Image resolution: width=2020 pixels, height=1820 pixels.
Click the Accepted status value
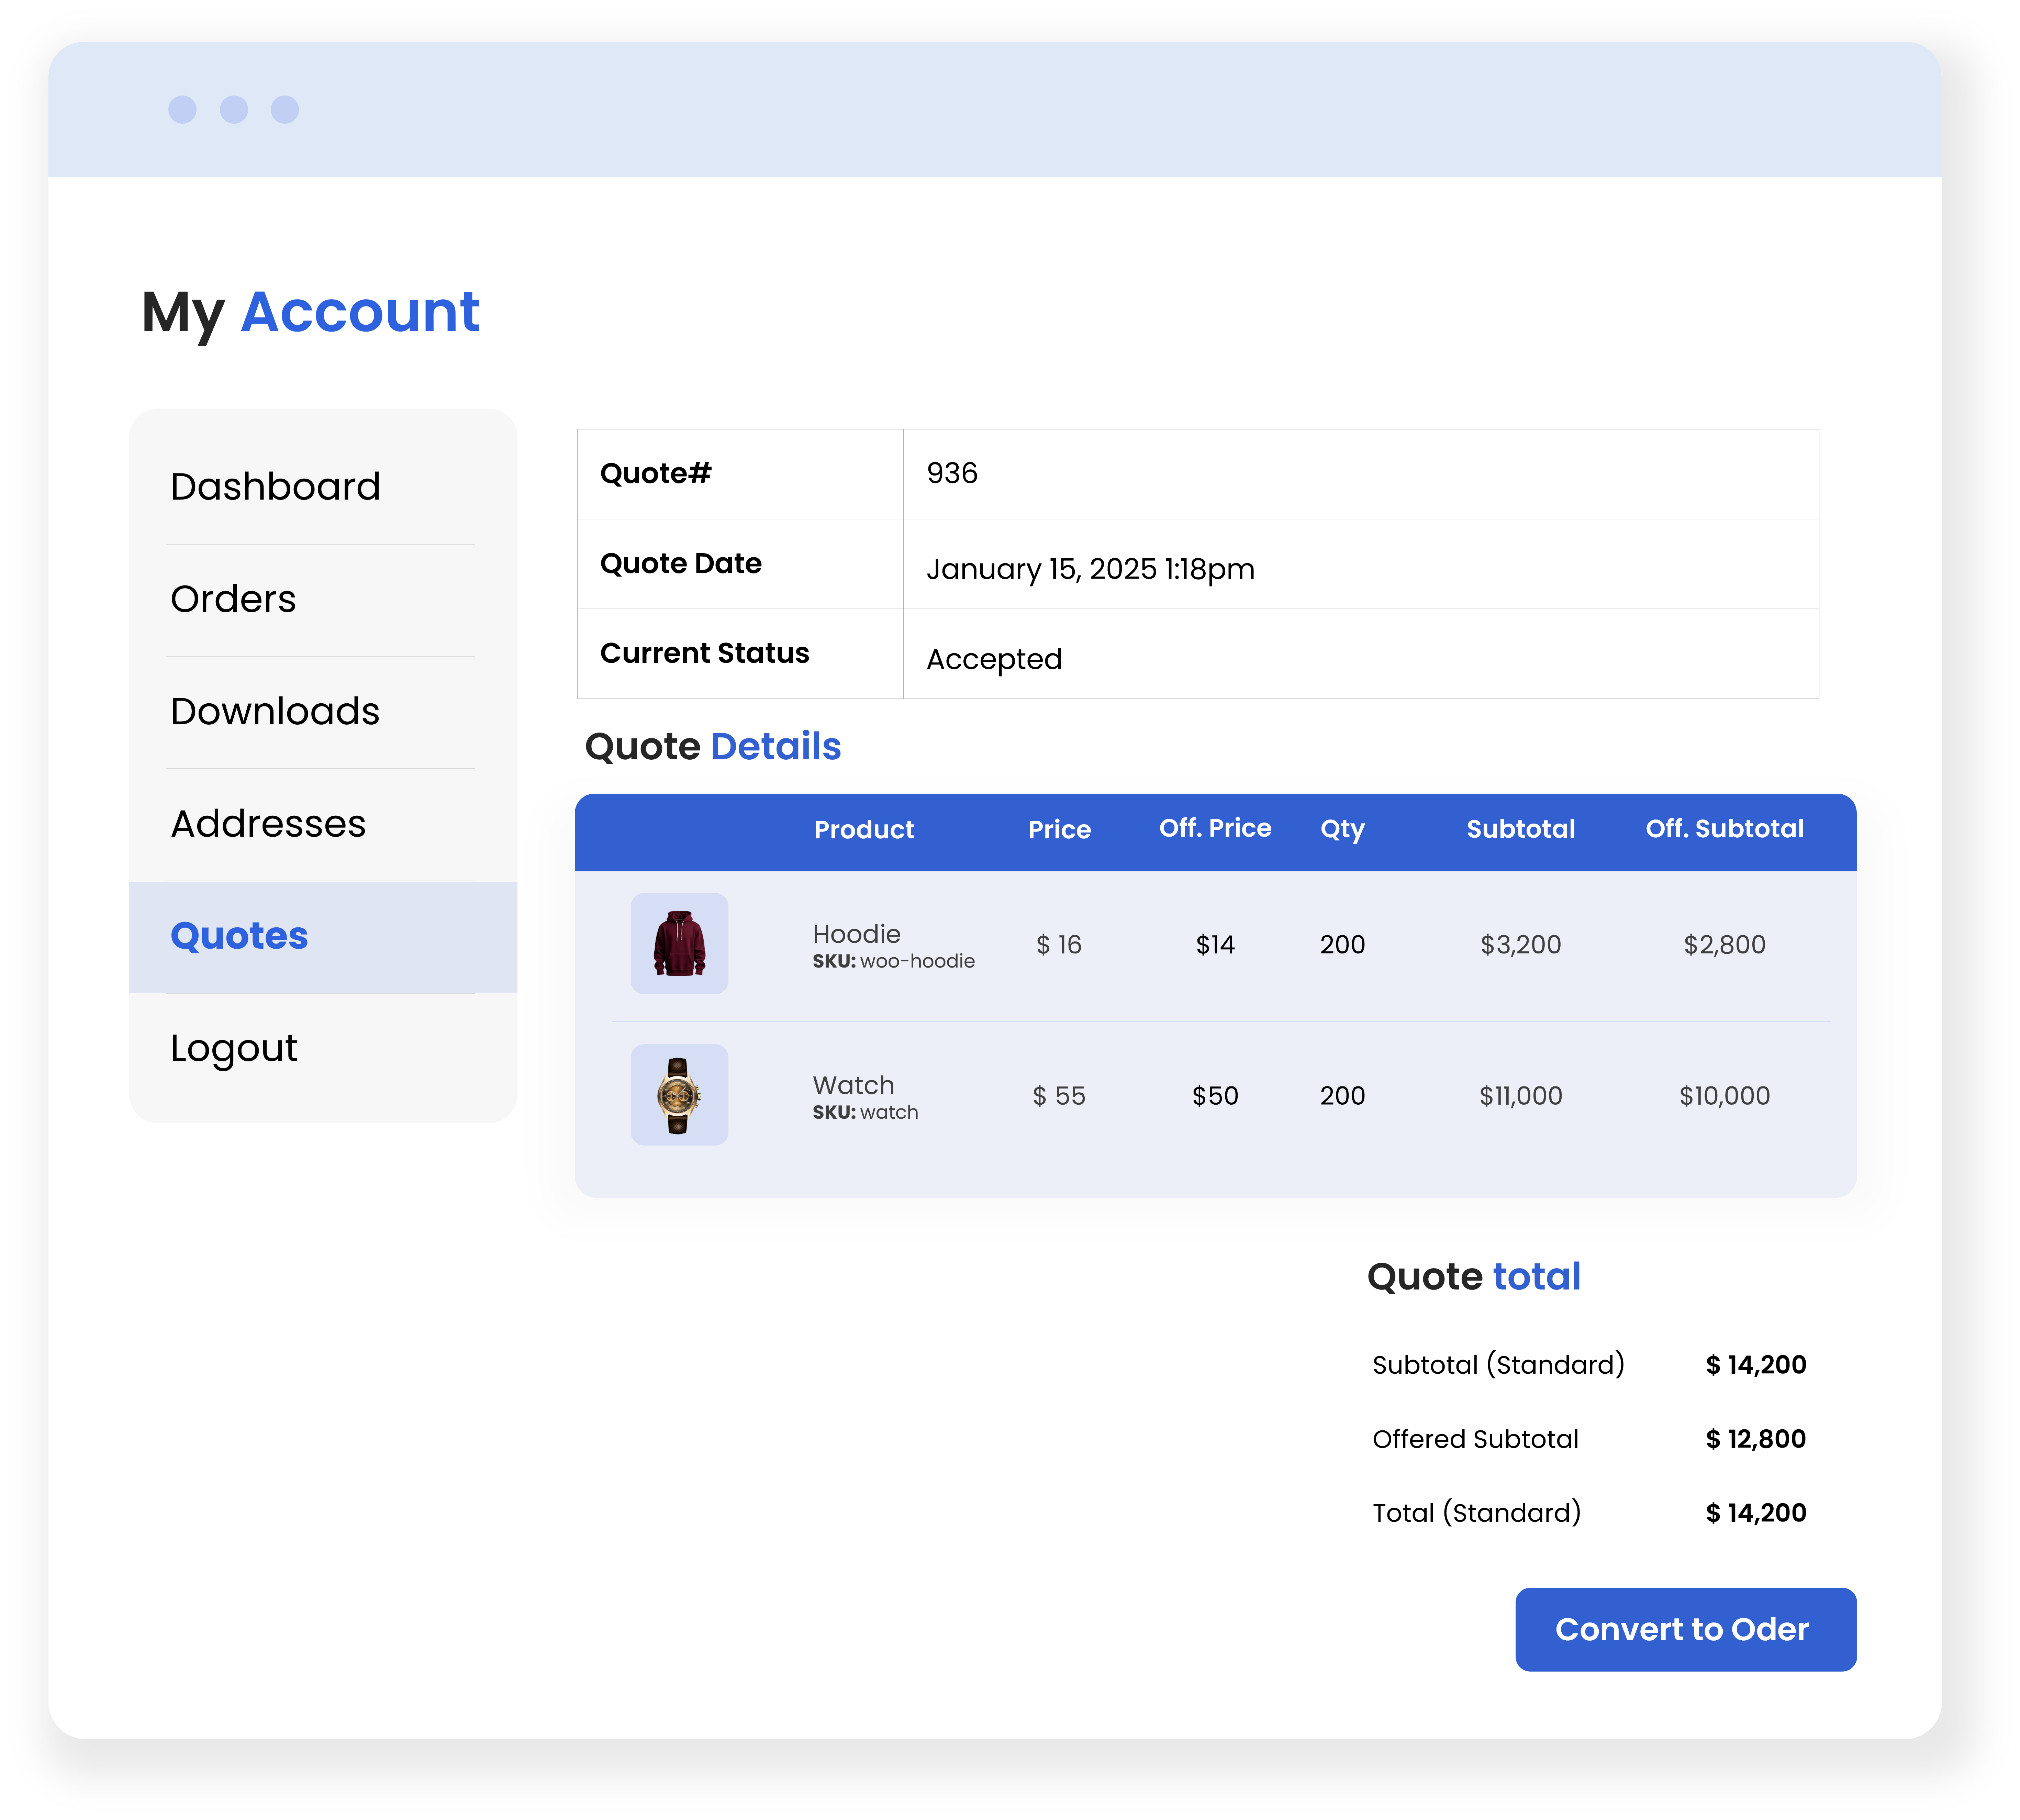tap(994, 659)
